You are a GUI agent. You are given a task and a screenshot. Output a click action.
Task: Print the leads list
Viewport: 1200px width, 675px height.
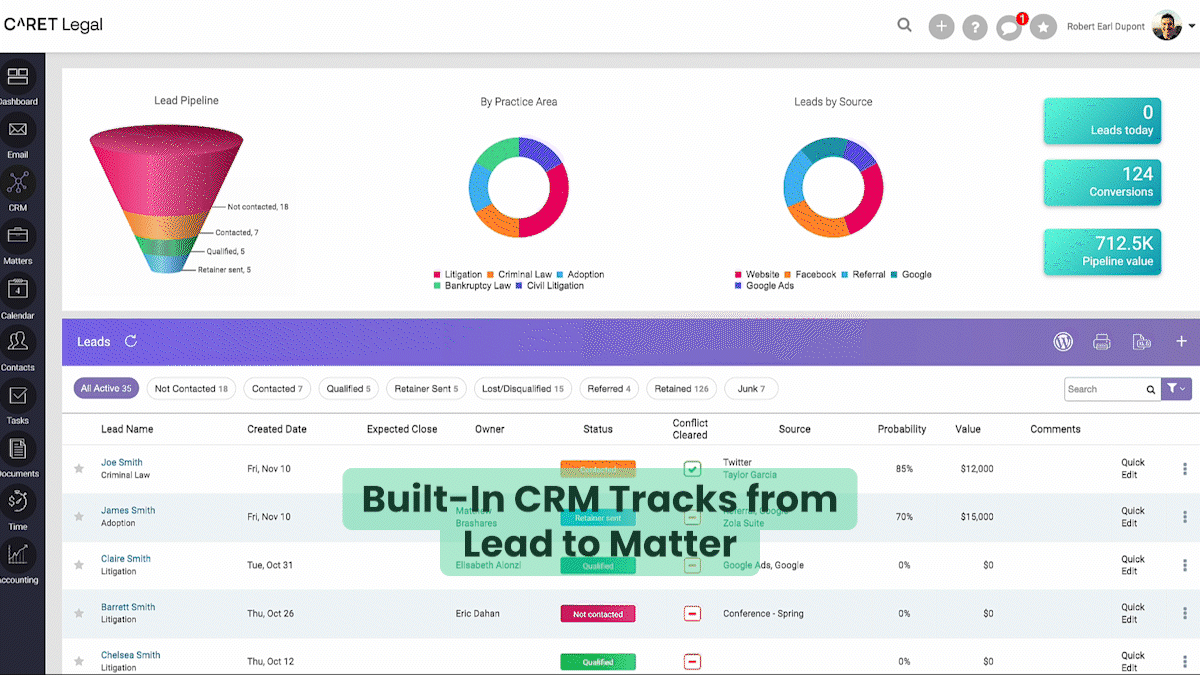point(1102,342)
